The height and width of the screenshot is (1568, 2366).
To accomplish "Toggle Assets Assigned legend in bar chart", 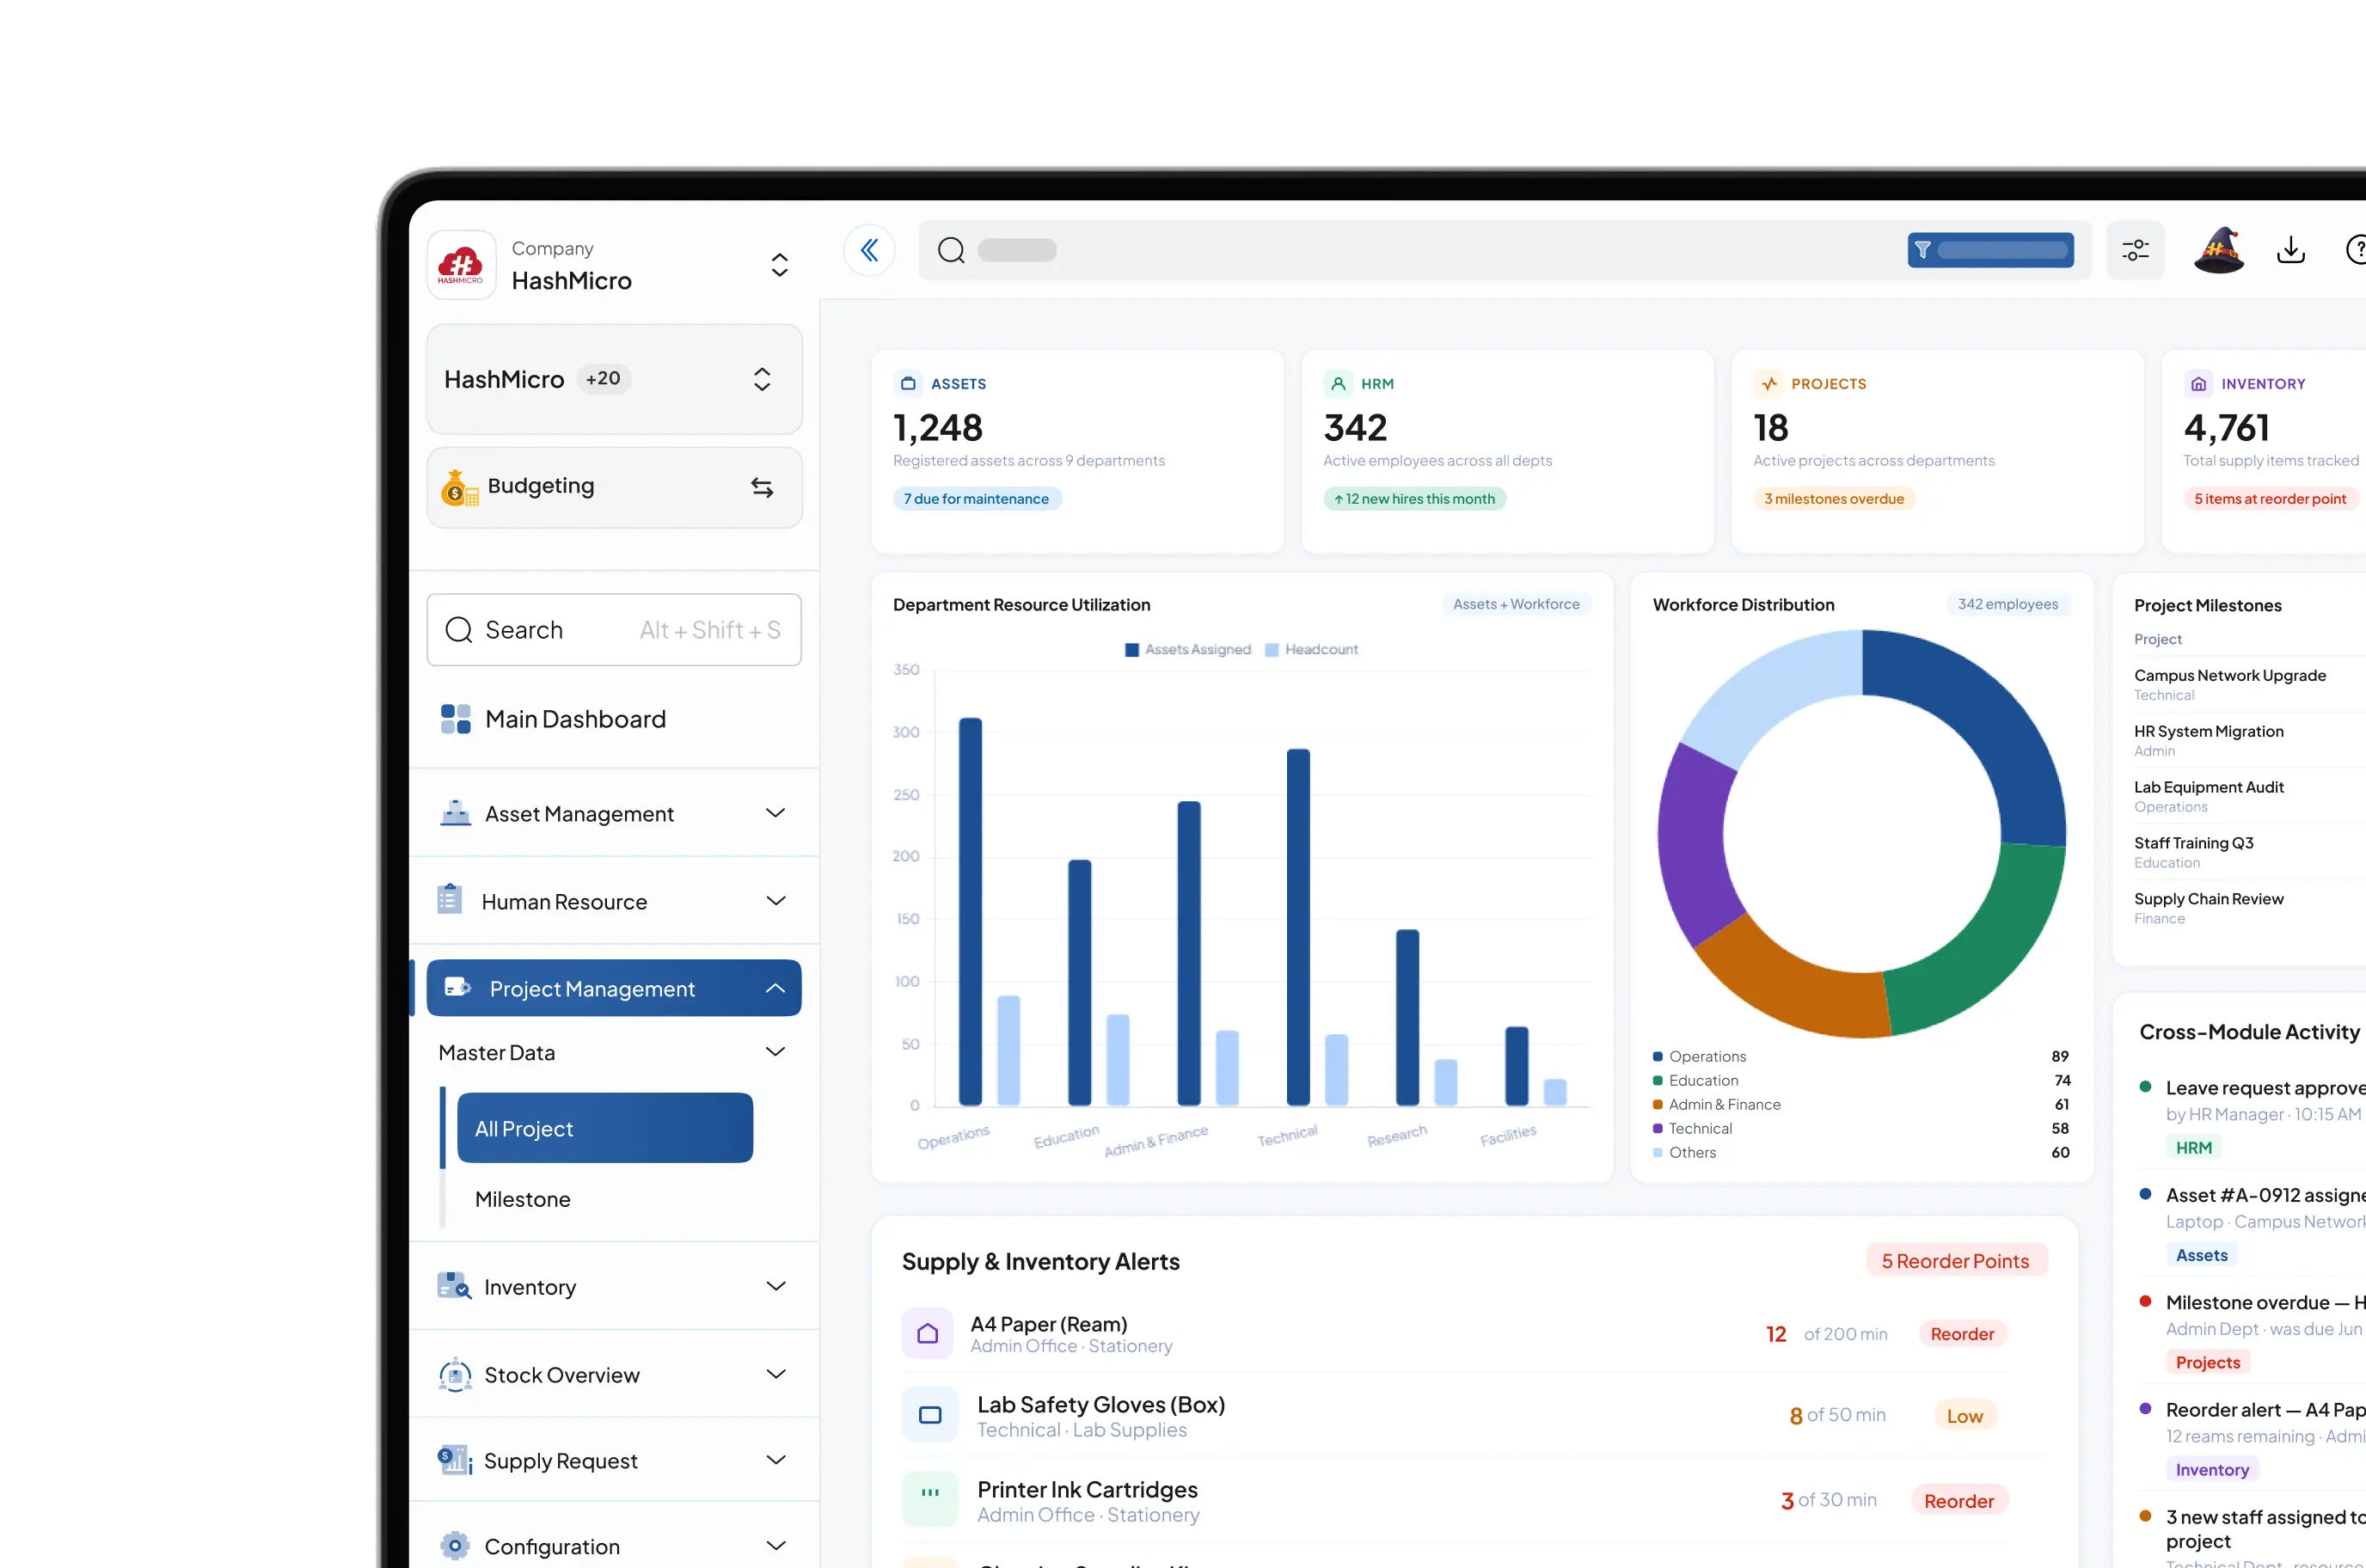I will (1188, 649).
